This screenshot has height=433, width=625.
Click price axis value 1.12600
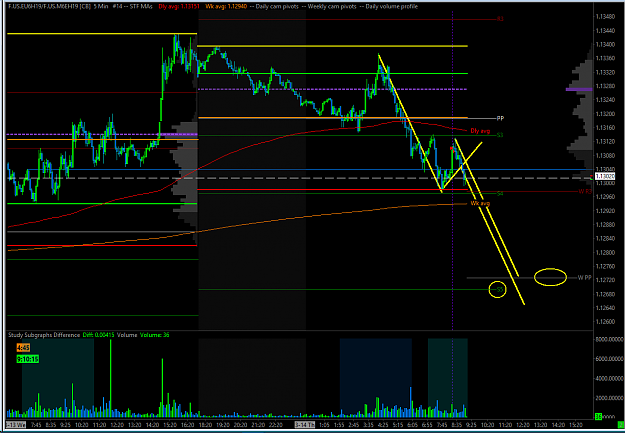coord(605,322)
